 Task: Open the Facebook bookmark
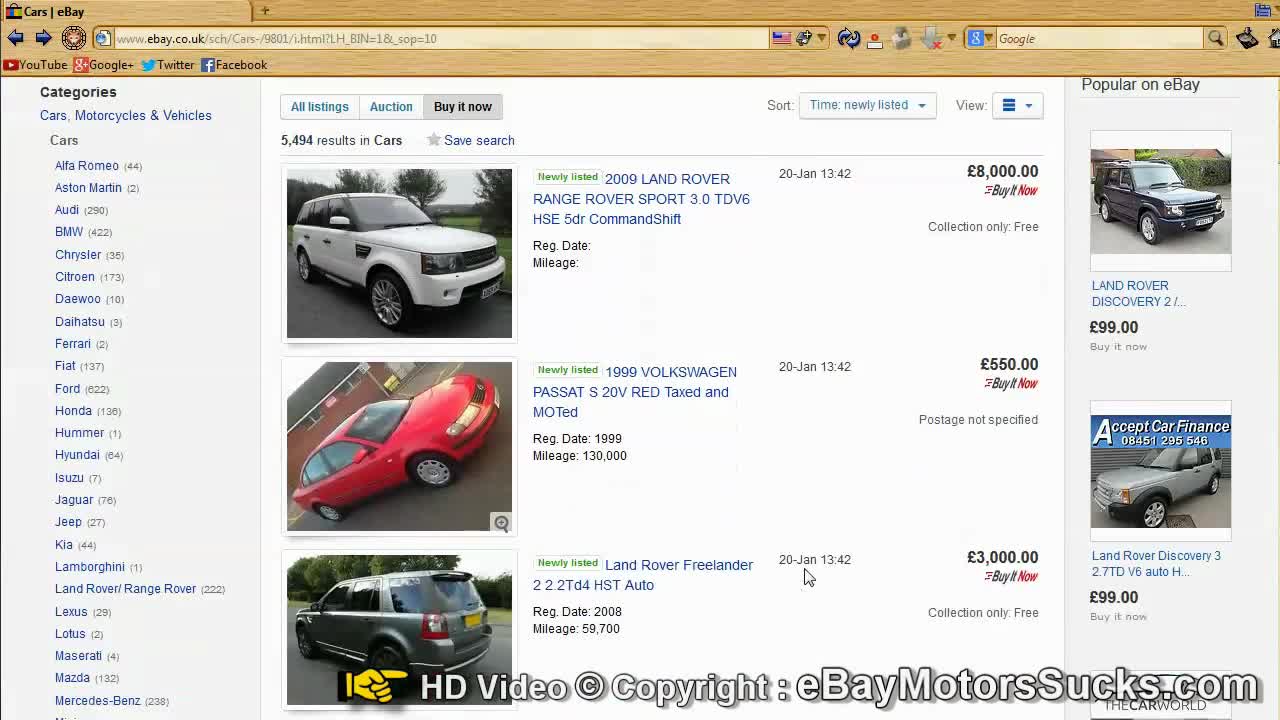click(234, 65)
